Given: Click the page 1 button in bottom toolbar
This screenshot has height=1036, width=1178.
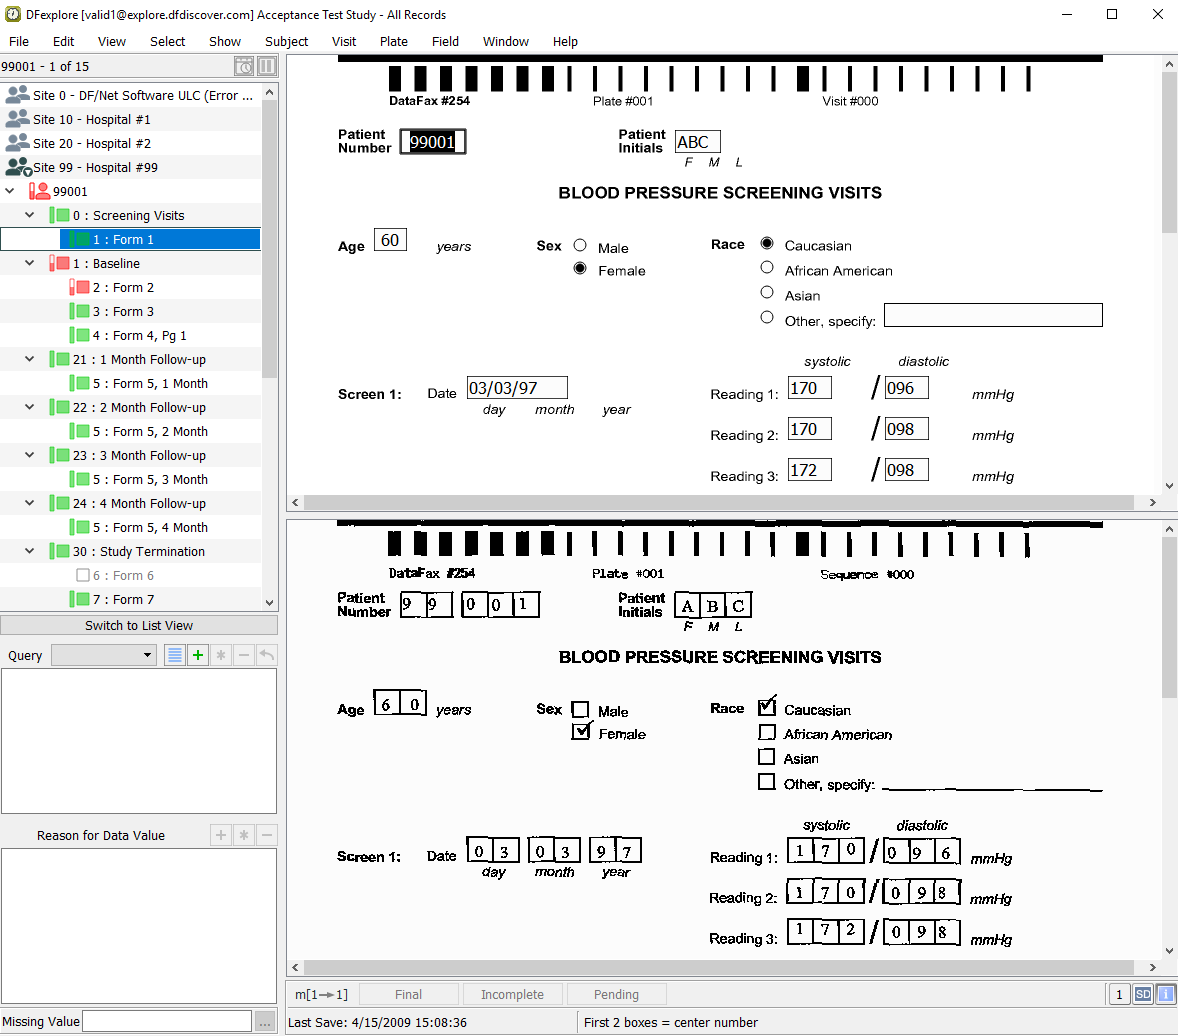Looking at the screenshot, I should point(1119,994).
